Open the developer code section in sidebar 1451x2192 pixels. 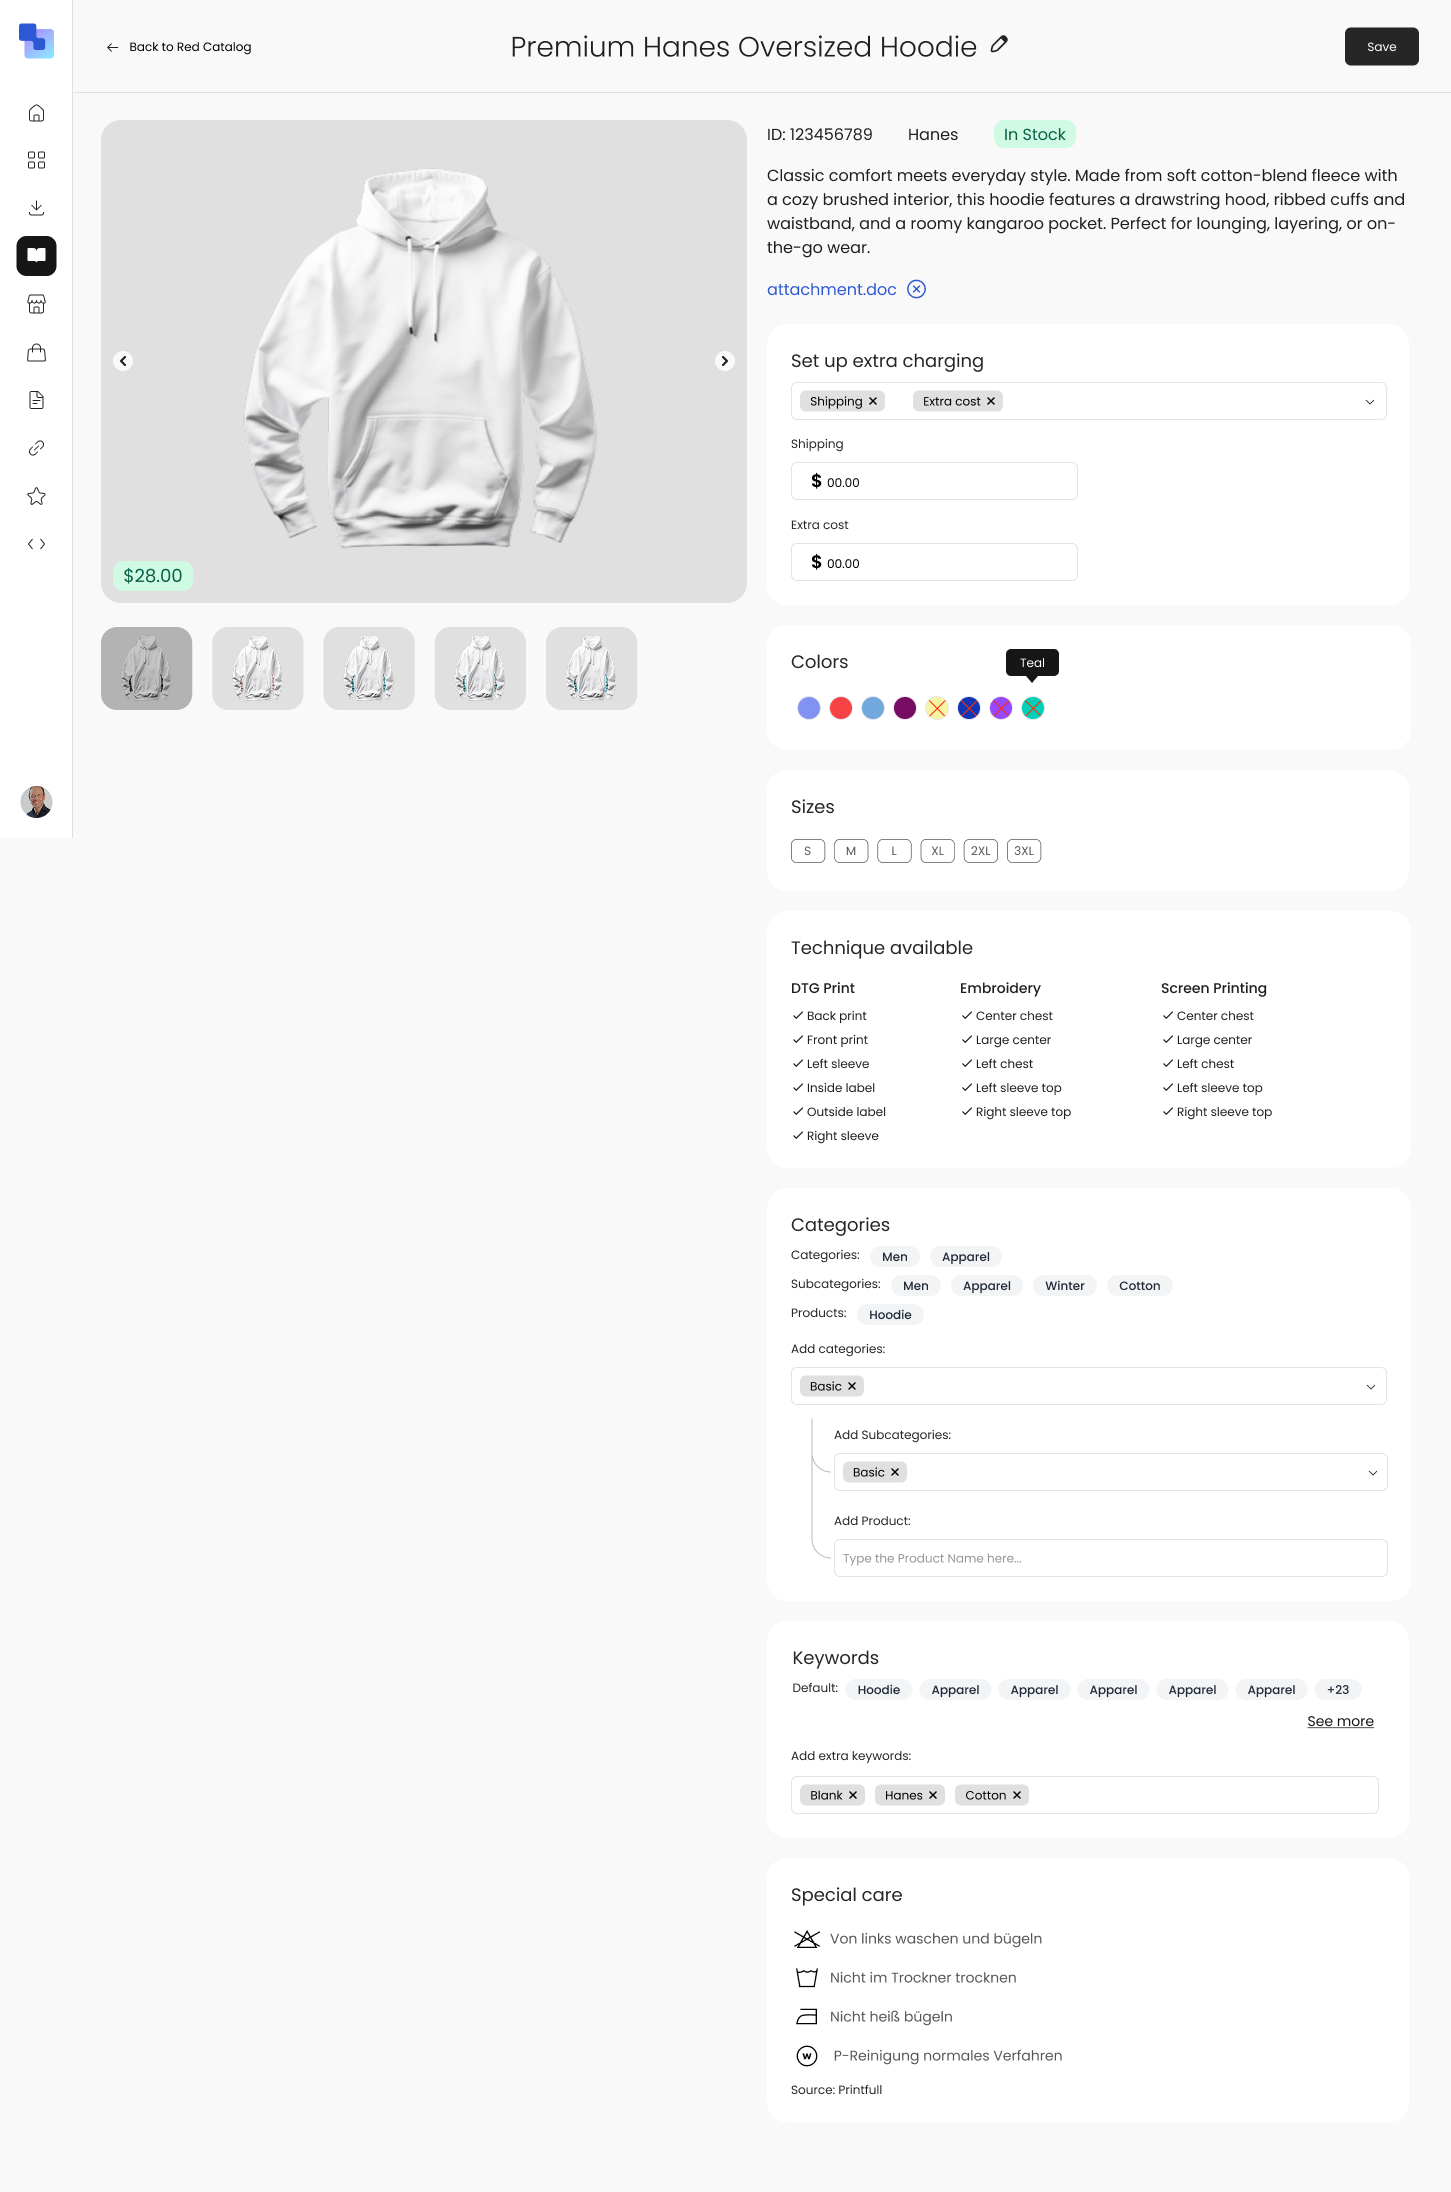(36, 544)
